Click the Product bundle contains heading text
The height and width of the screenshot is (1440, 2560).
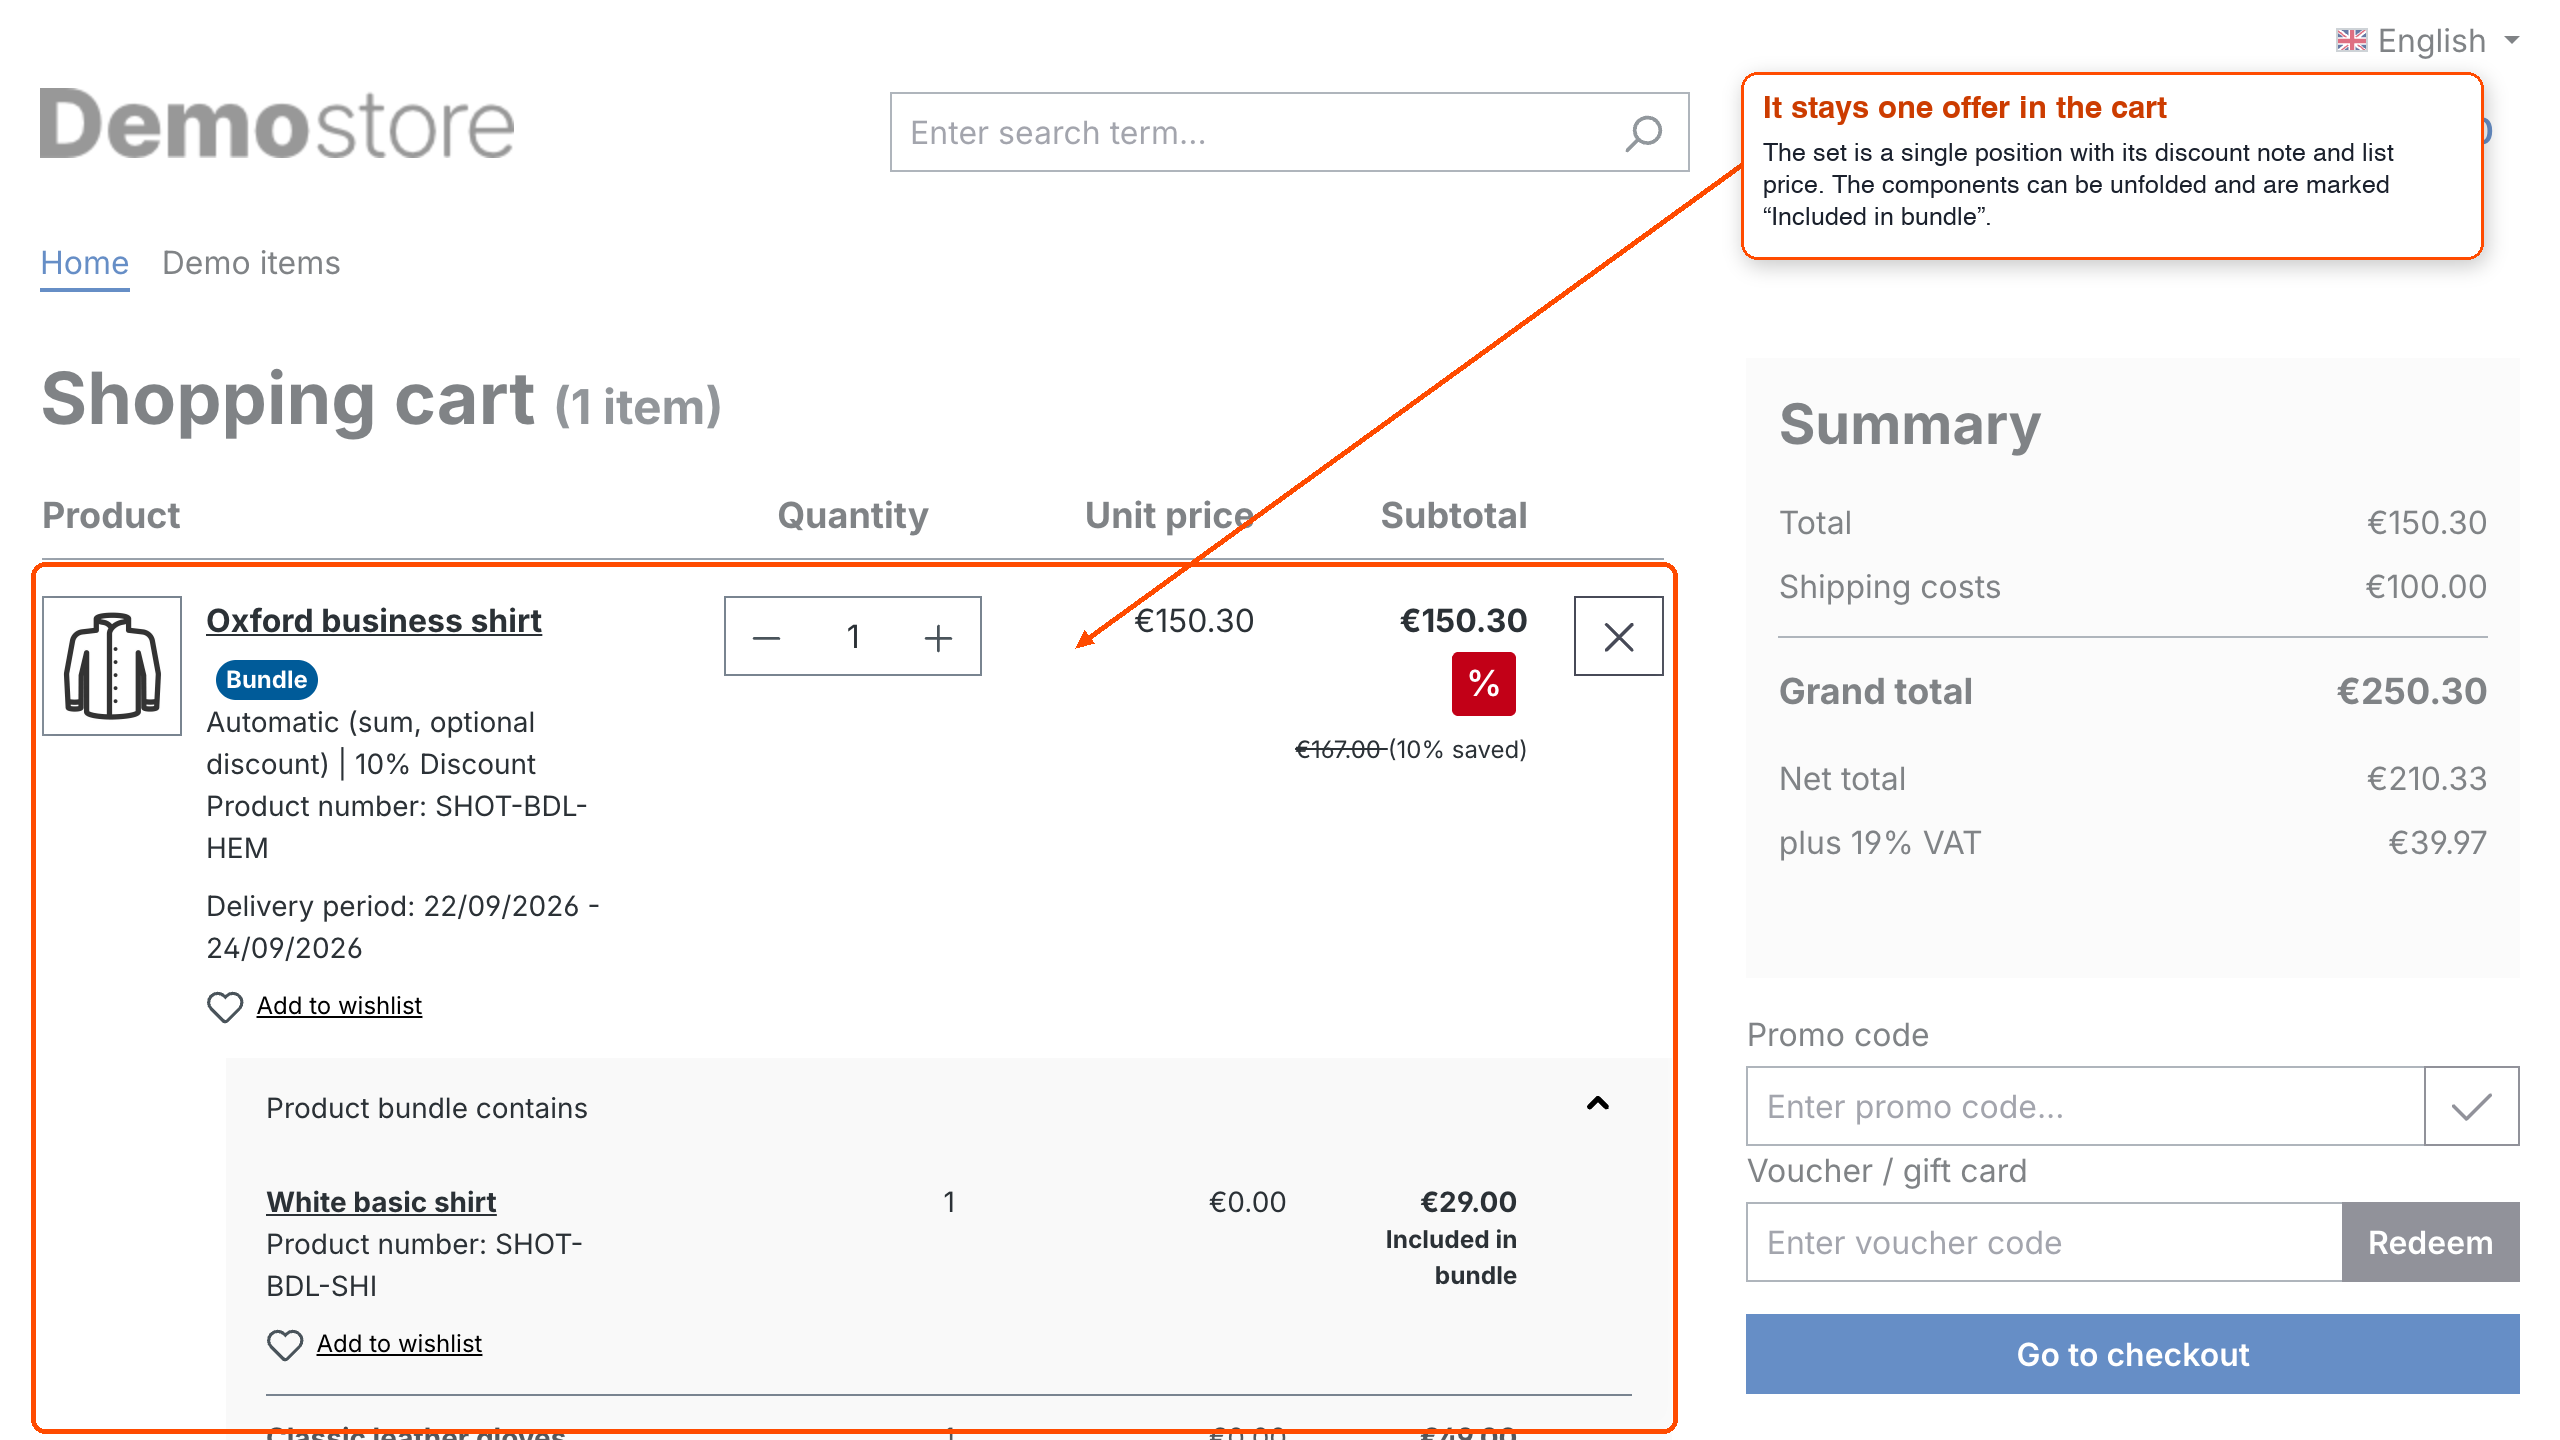[427, 1108]
